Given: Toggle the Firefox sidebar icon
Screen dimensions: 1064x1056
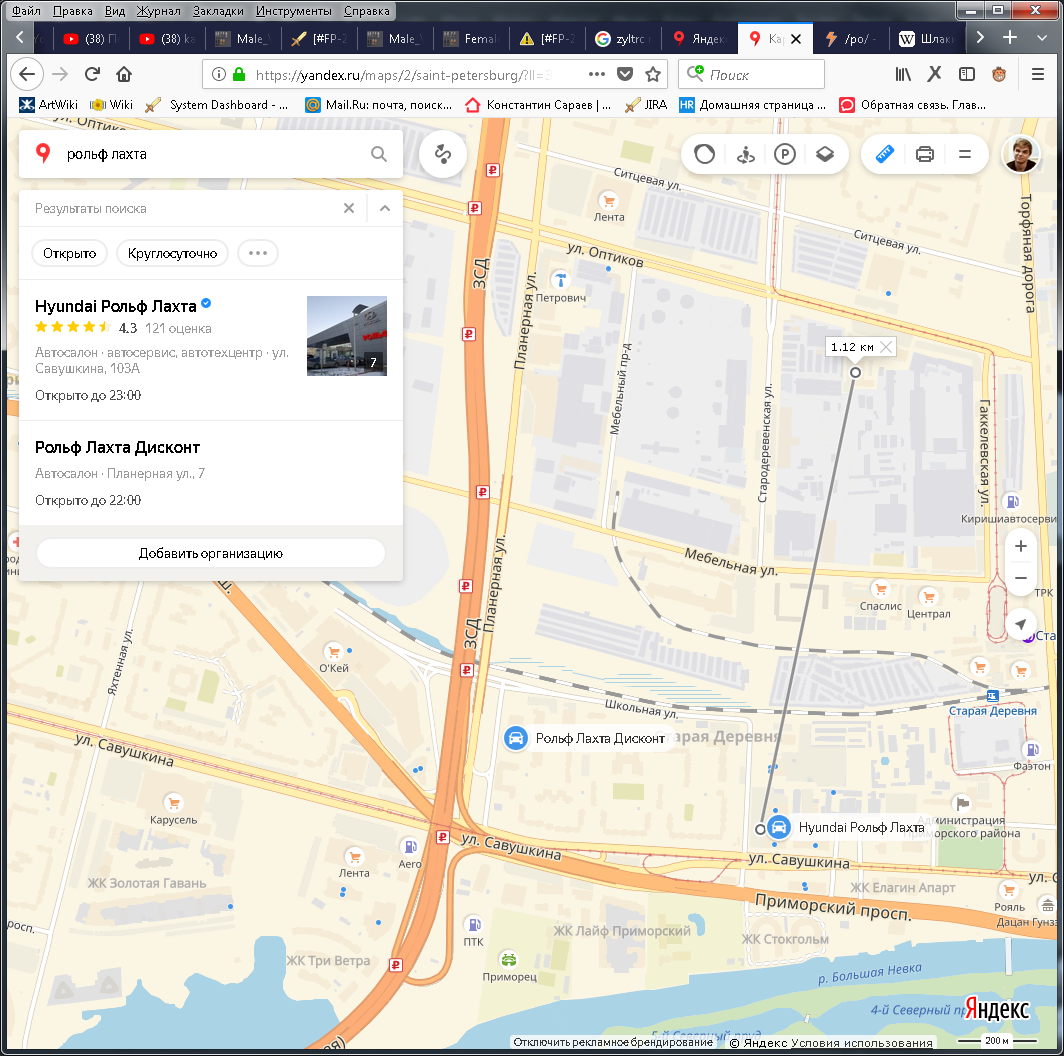Looking at the screenshot, I should (x=967, y=74).
